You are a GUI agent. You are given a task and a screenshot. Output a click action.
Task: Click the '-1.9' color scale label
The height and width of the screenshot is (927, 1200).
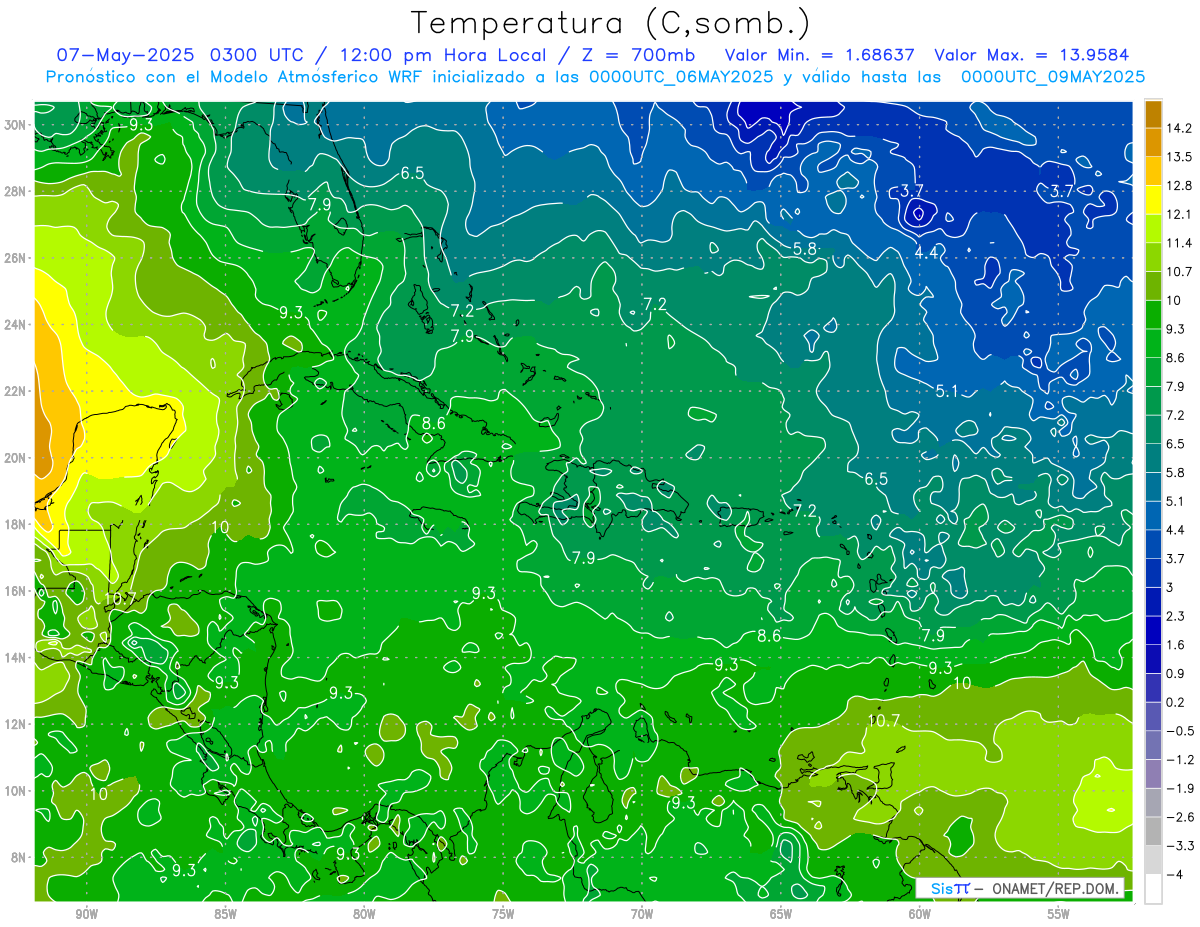coord(1180,788)
